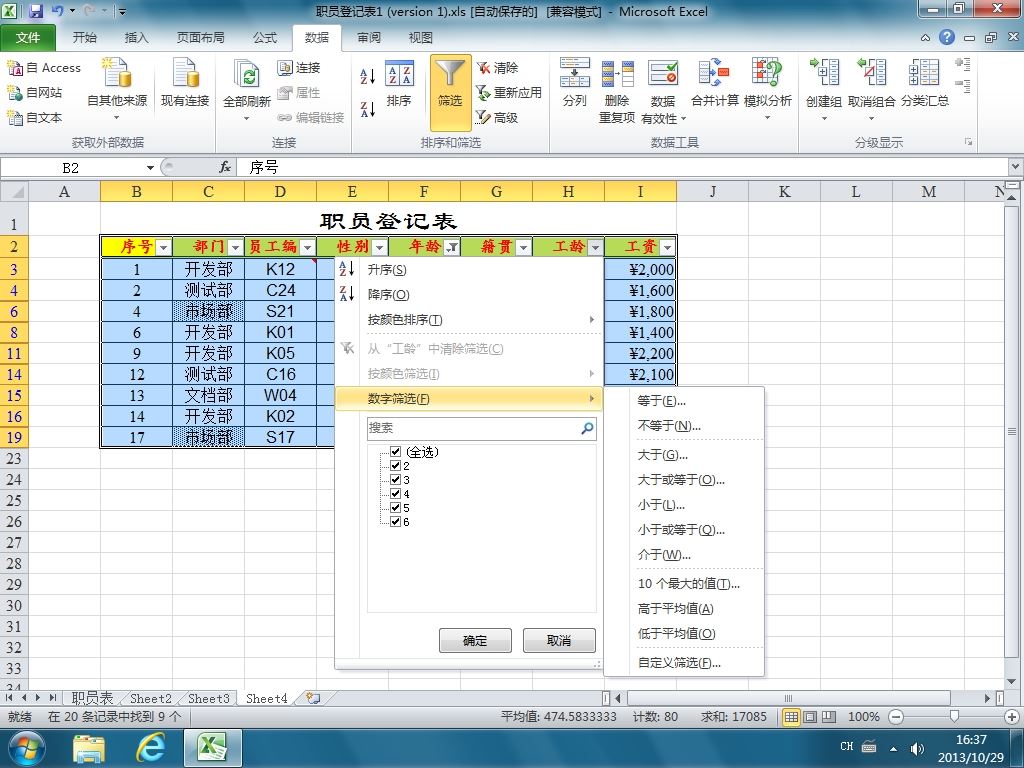The width and height of the screenshot is (1024, 768).
Task: Switch to page layout view in status bar
Action: pyautogui.click(x=810, y=716)
